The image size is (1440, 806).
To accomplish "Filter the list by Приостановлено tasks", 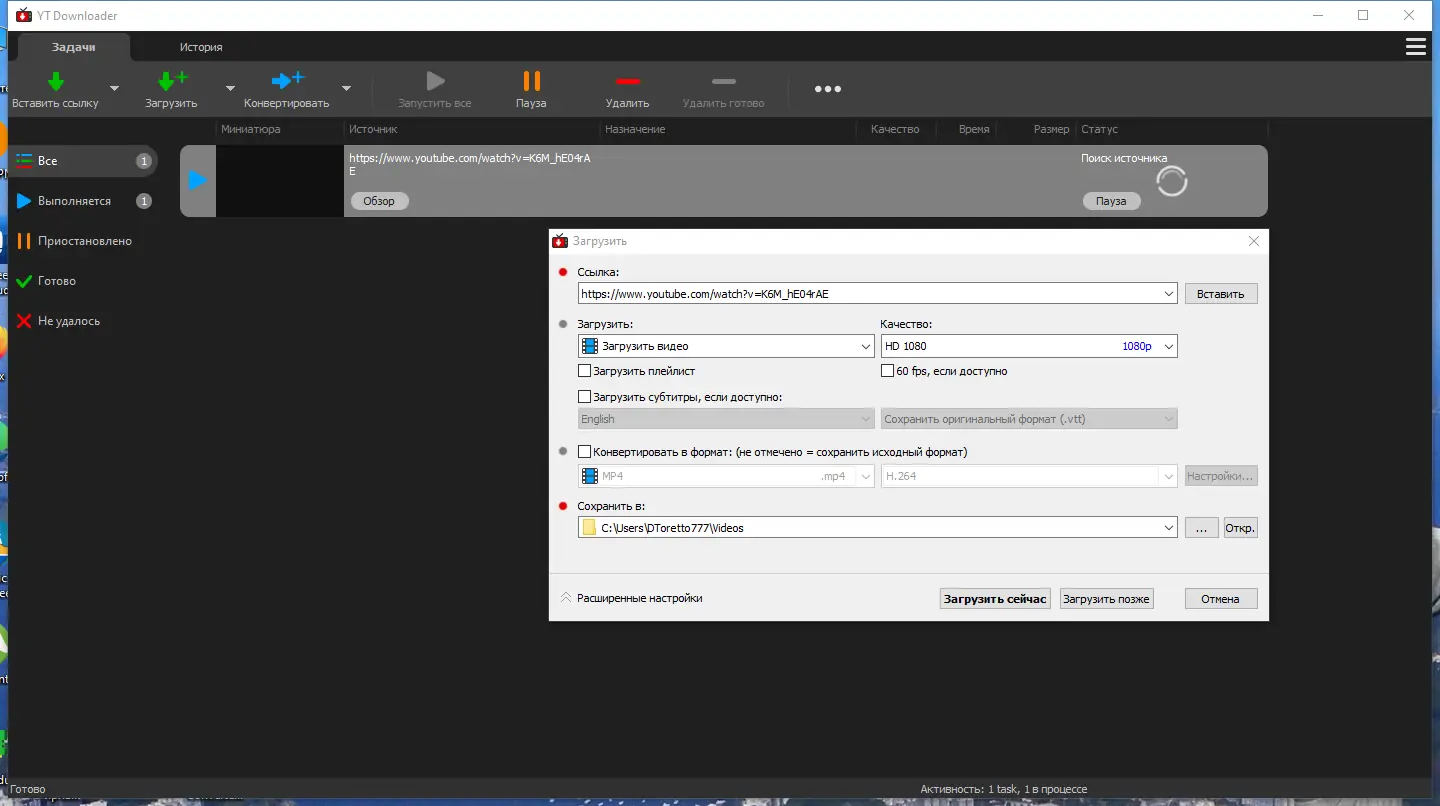I will pyautogui.click(x=84, y=241).
